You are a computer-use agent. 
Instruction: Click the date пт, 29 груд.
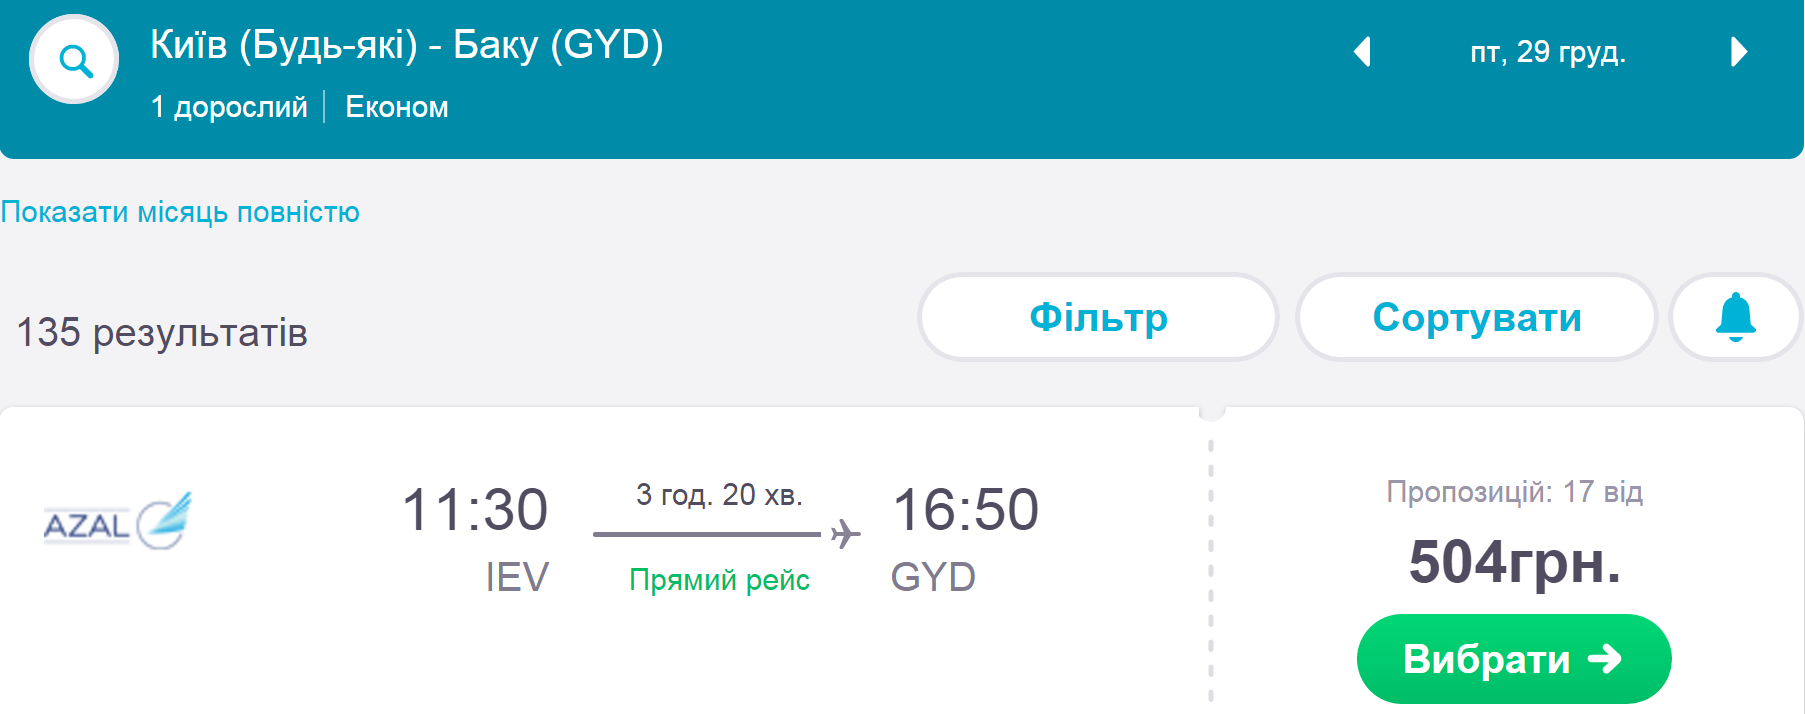[1547, 52]
